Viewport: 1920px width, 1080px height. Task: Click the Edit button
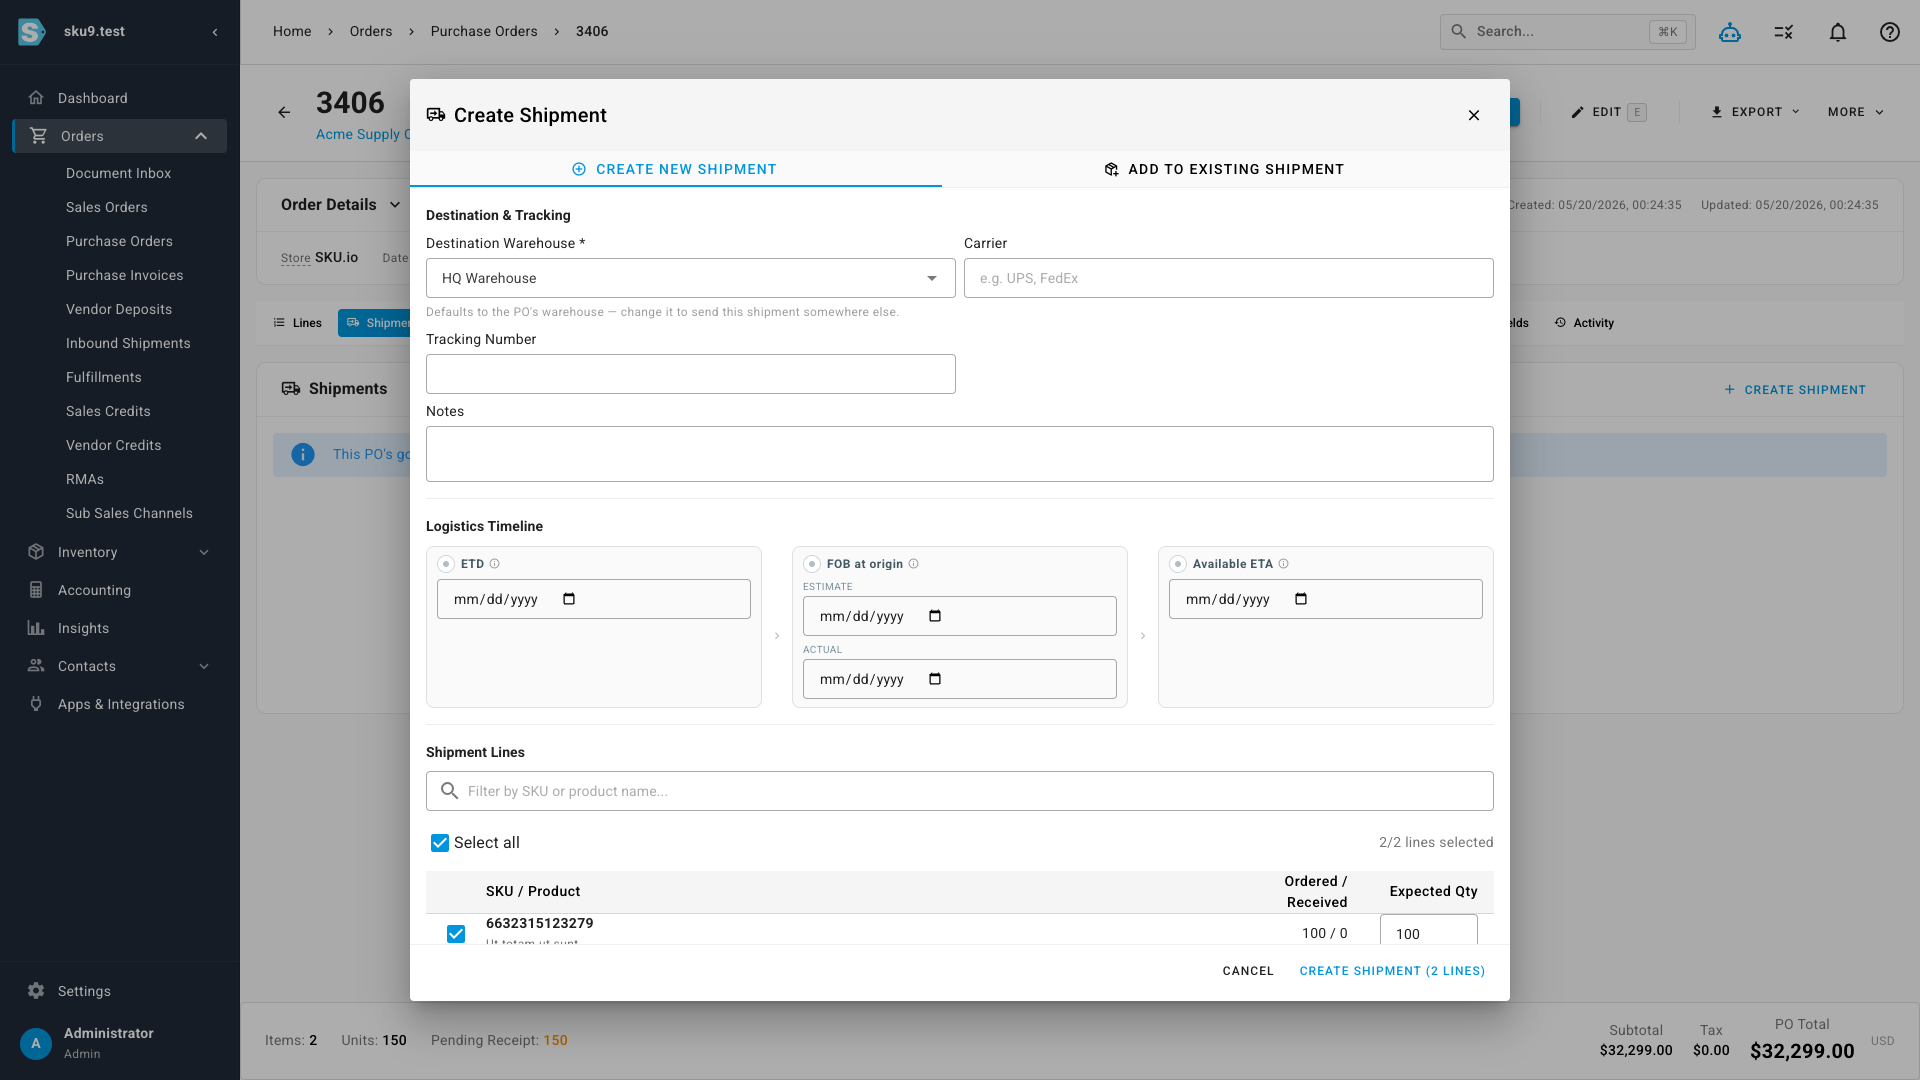click(x=1608, y=112)
